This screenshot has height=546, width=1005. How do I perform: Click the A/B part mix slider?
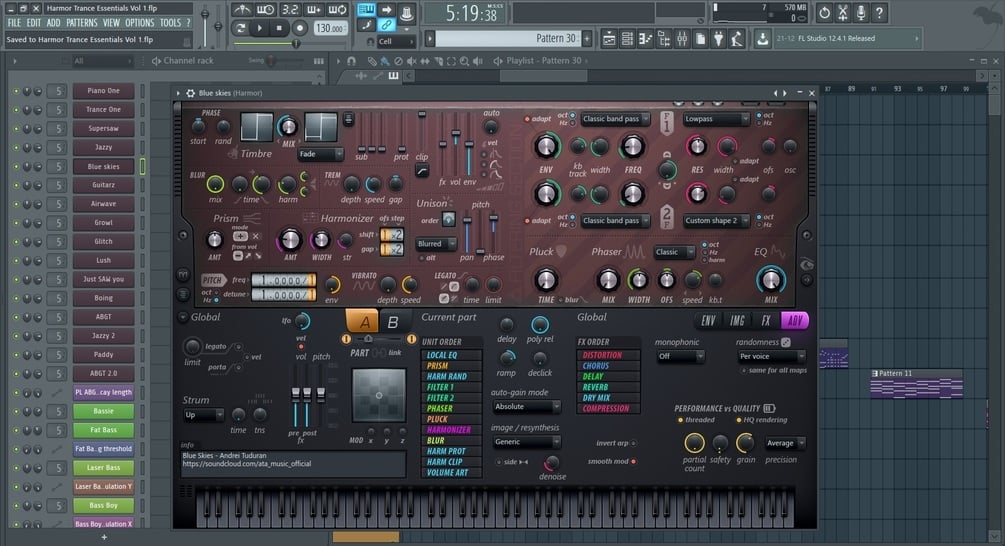tap(378, 339)
